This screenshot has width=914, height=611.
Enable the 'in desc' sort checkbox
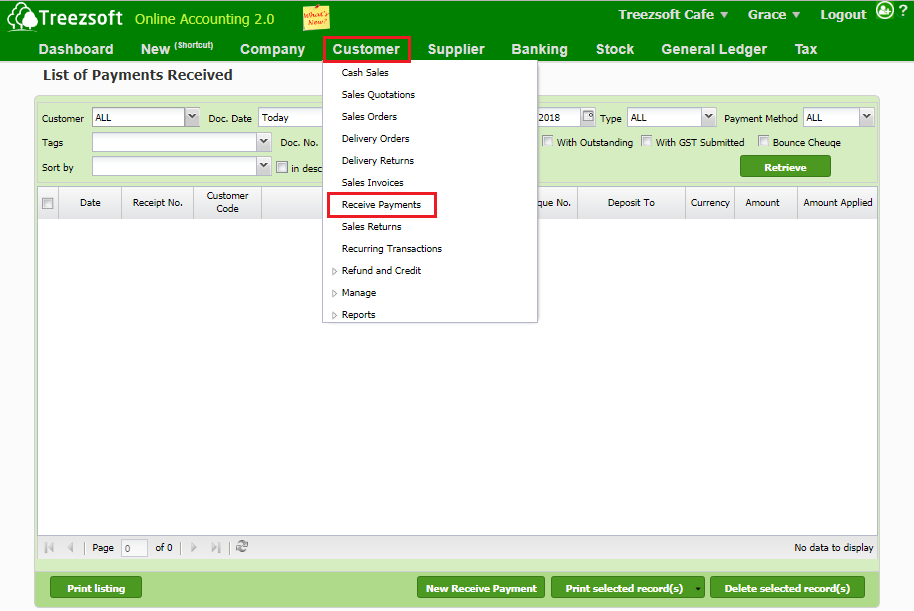pyautogui.click(x=282, y=167)
